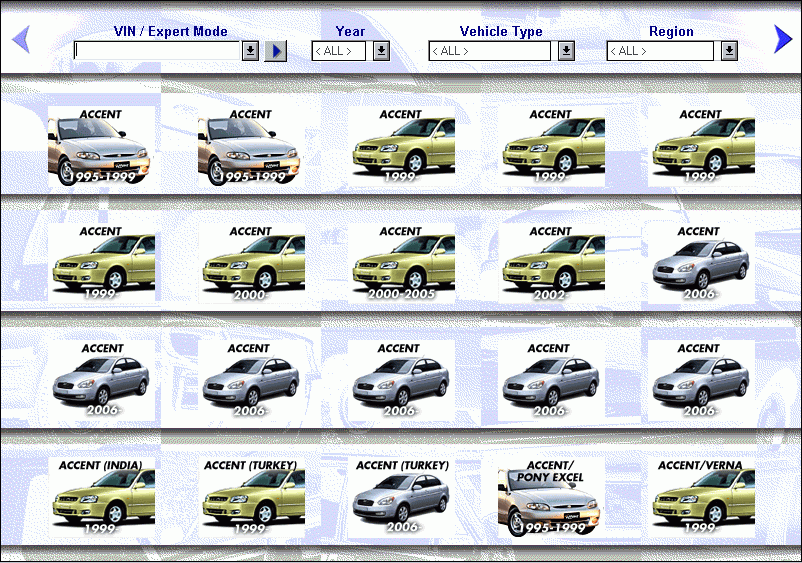Open the Accent (Turkey) 1999 catalog

point(251,496)
